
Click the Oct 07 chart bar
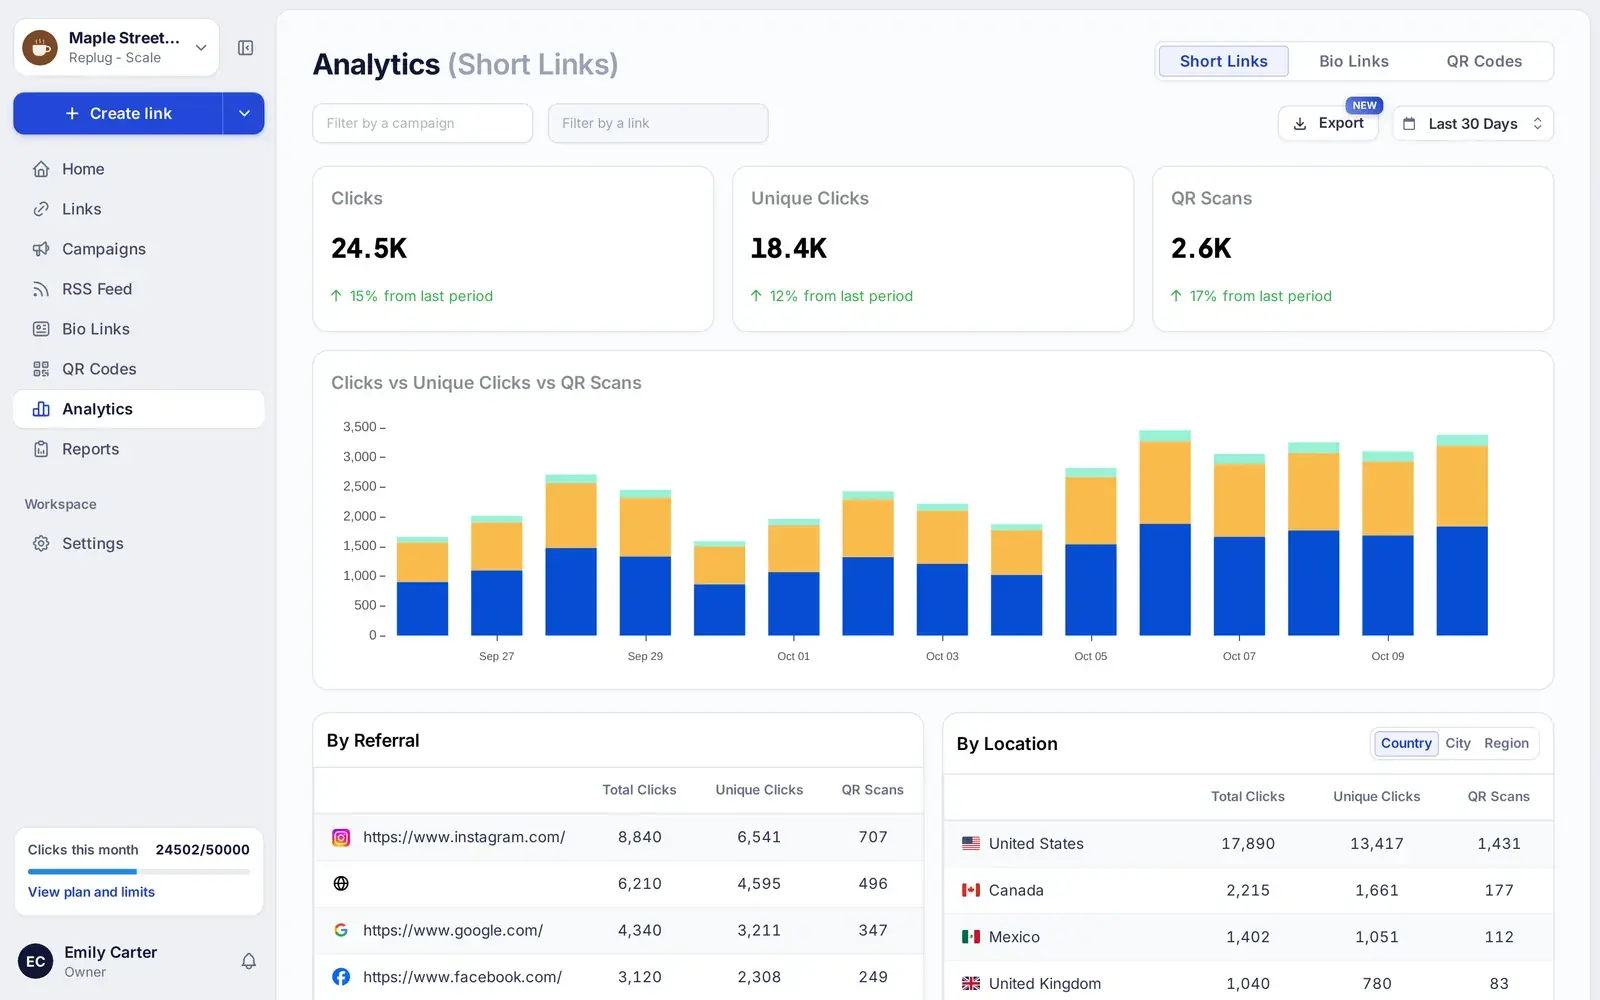[1239, 545]
